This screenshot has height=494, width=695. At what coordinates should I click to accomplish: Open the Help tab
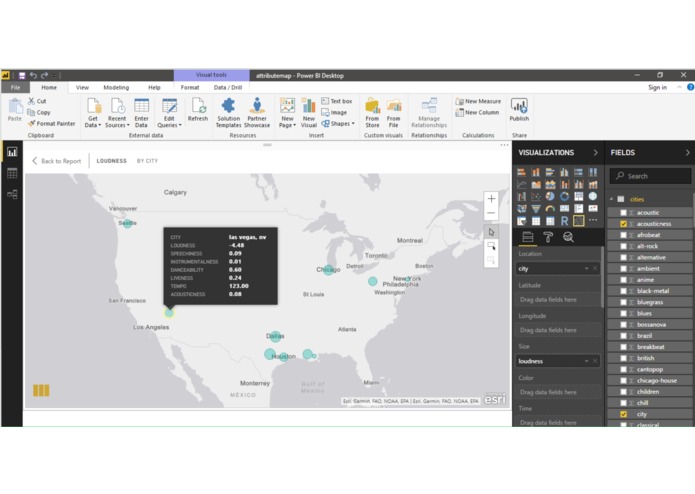(154, 88)
